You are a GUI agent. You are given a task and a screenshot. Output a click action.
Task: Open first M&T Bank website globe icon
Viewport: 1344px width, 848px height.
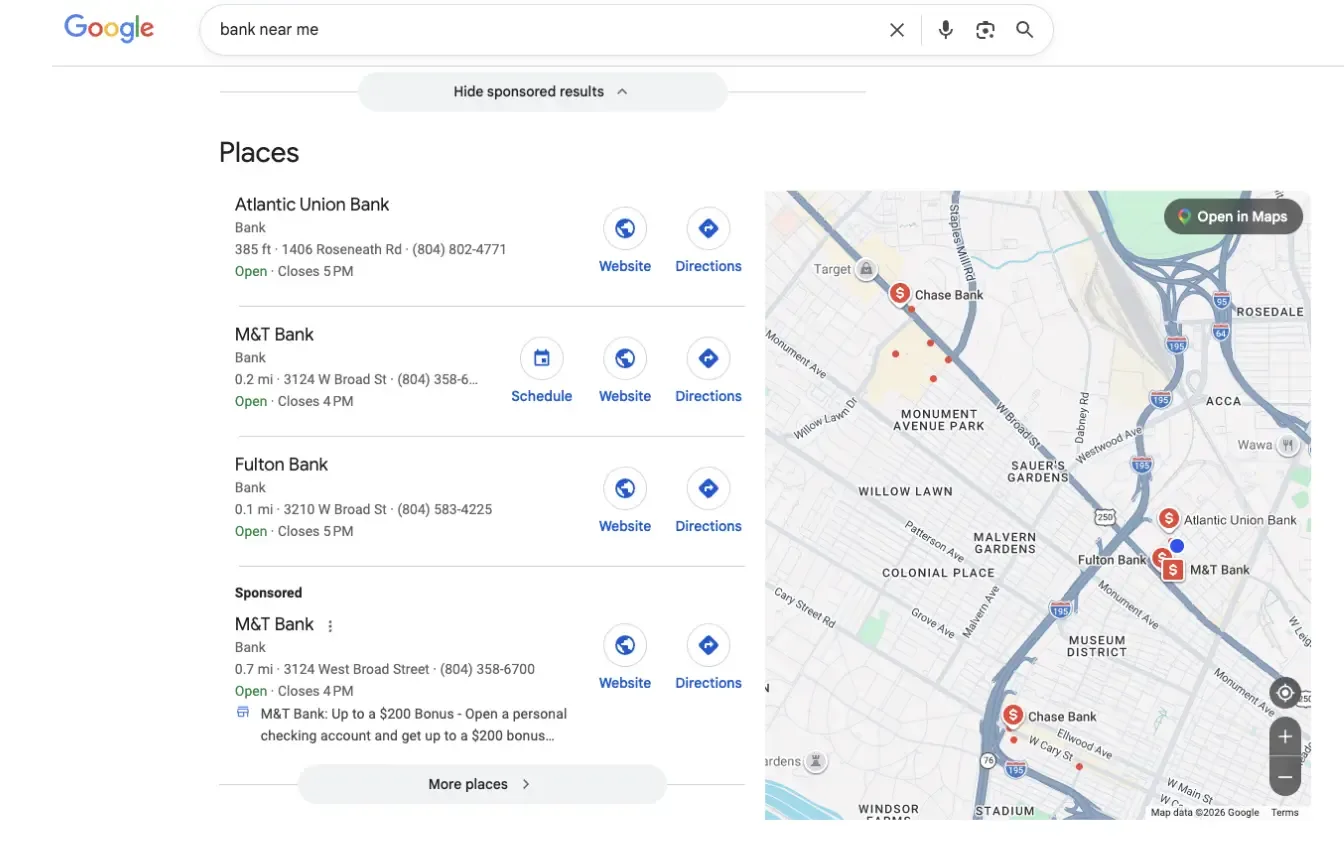tap(625, 358)
